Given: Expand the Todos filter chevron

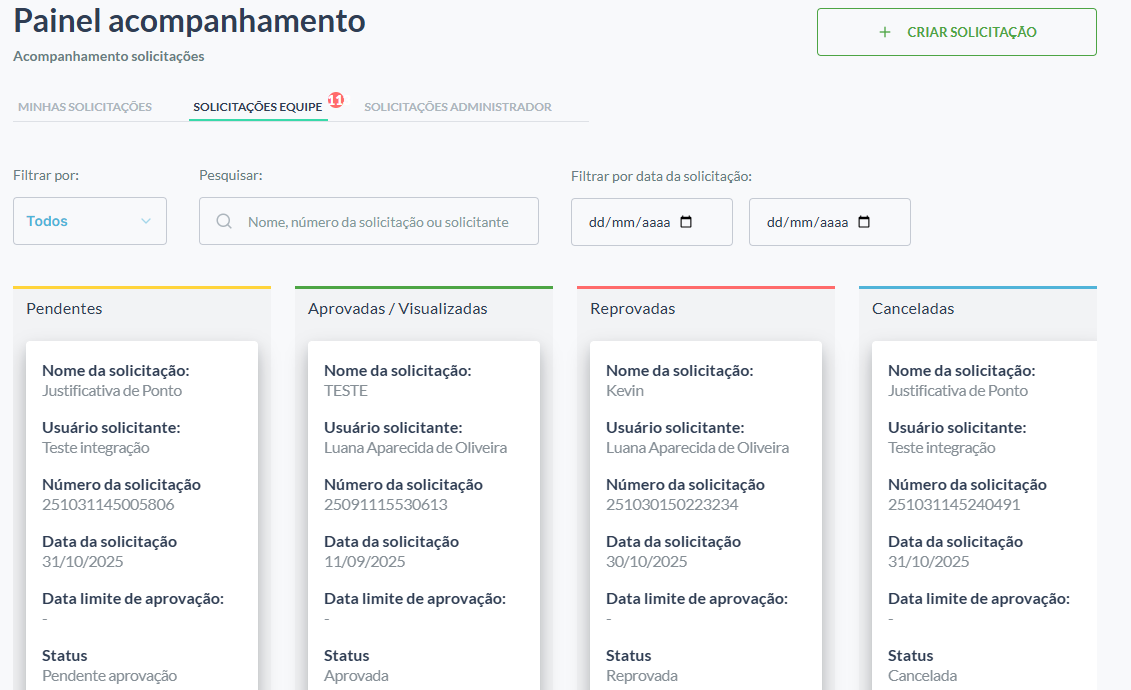Looking at the screenshot, I should [146, 221].
